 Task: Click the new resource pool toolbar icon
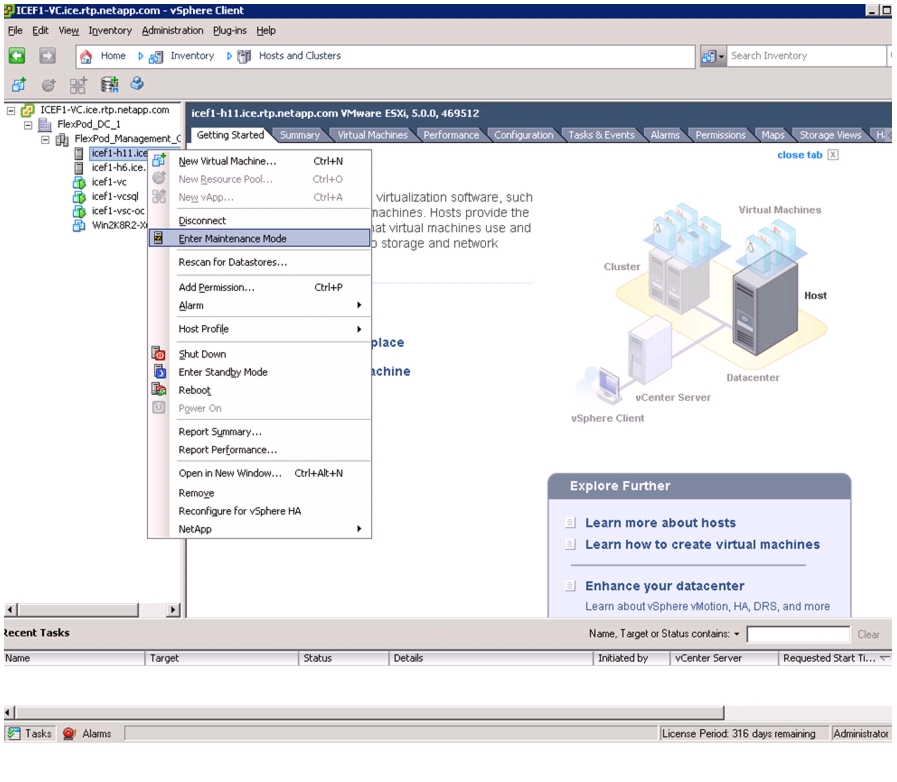pyautogui.click(x=49, y=86)
